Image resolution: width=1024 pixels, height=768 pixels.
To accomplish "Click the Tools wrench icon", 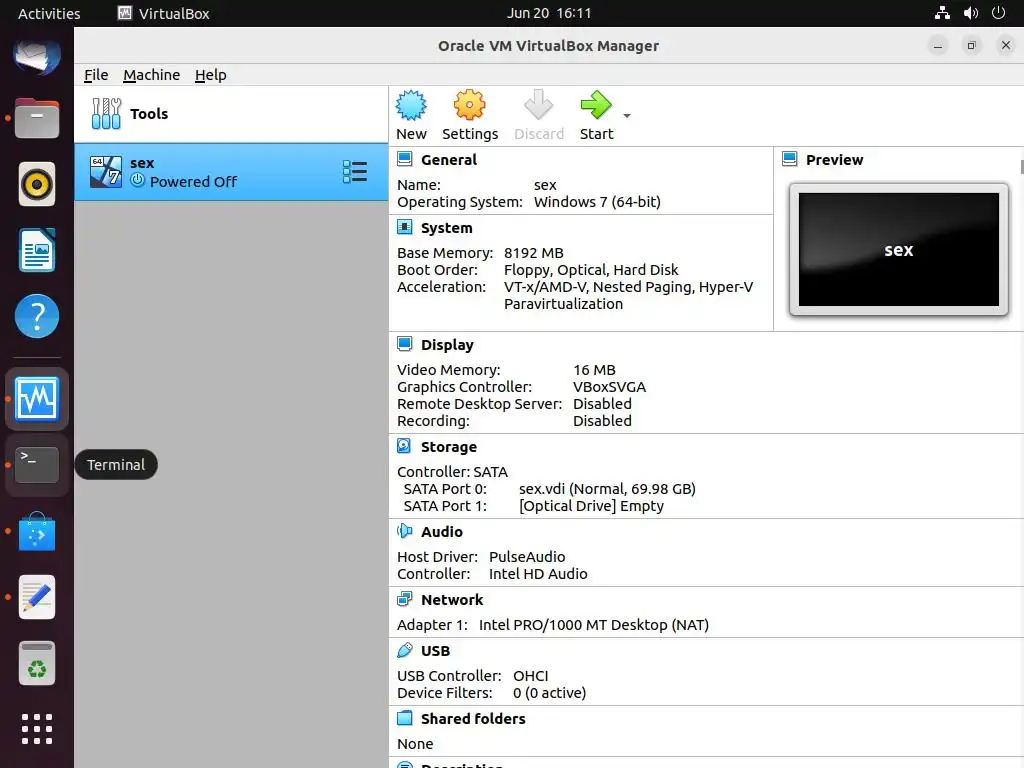I will tap(106, 114).
